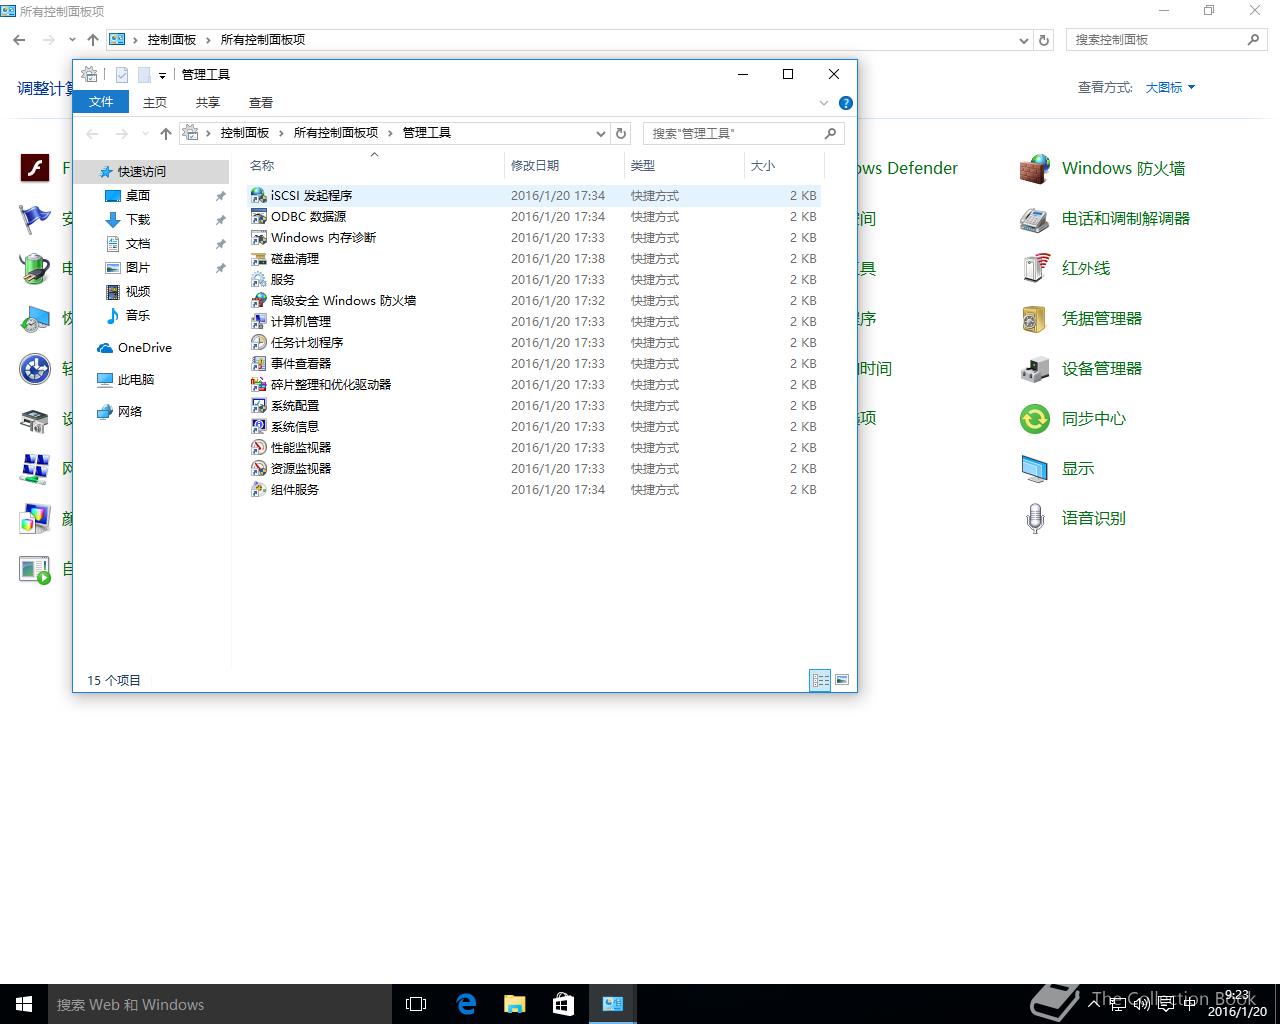Click 所有控制面板项 breadcrumb in 管理工具 address bar
This screenshot has width=1280, height=1024.
336,133
